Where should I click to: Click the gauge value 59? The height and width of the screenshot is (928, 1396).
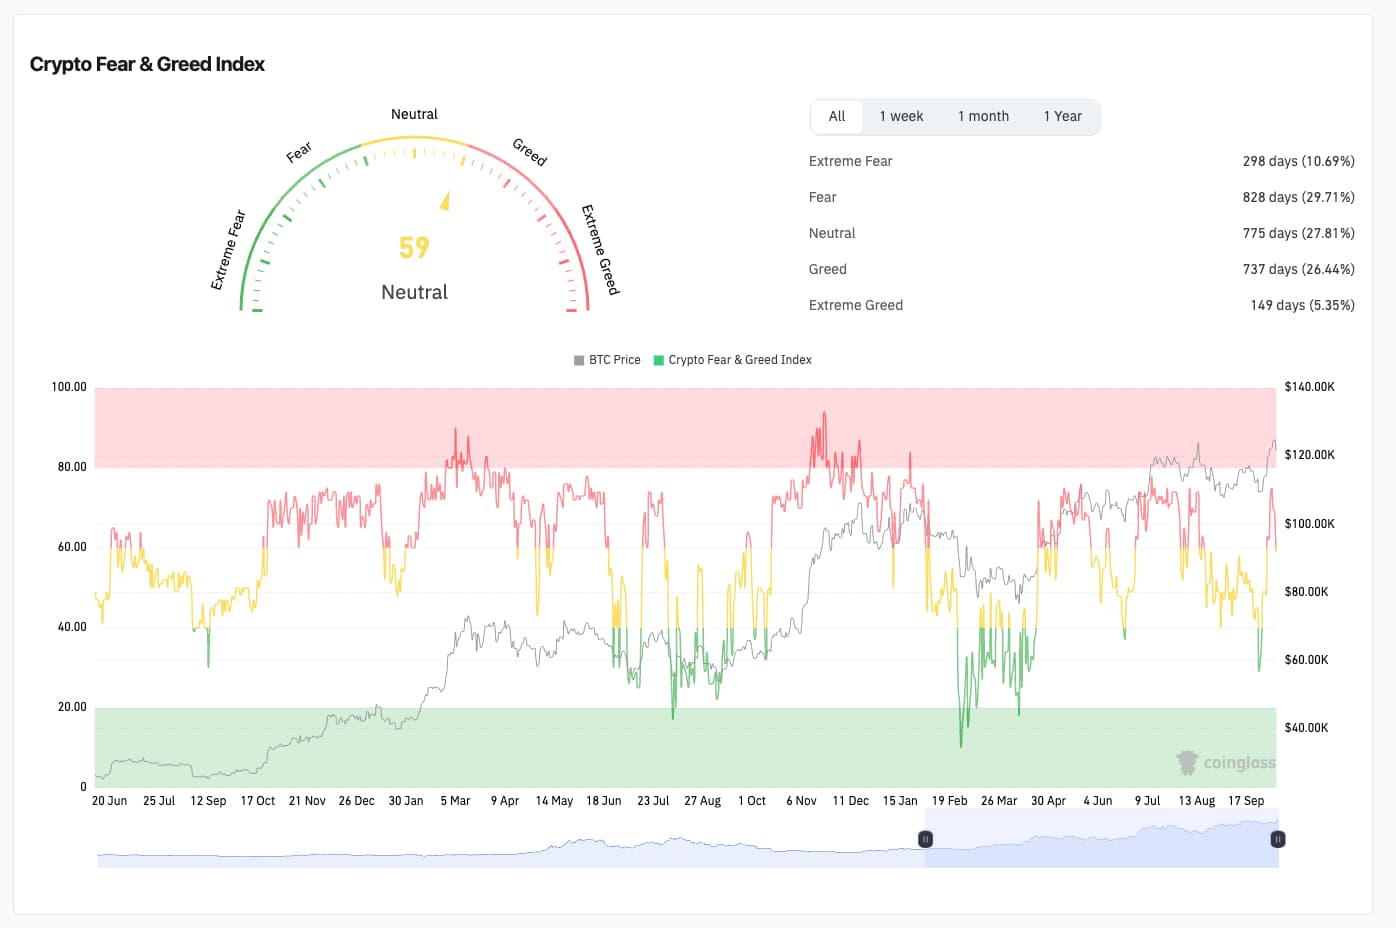click(x=414, y=247)
